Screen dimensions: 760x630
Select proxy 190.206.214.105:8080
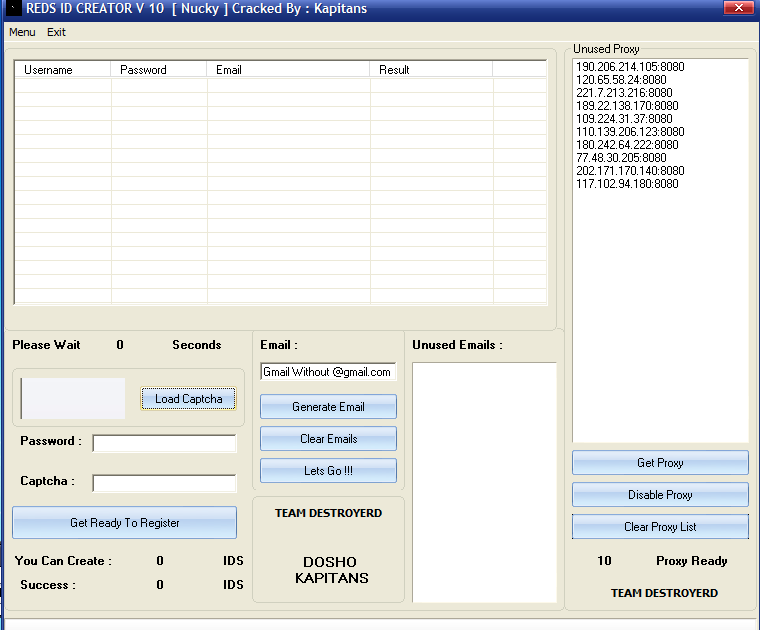tap(630, 67)
